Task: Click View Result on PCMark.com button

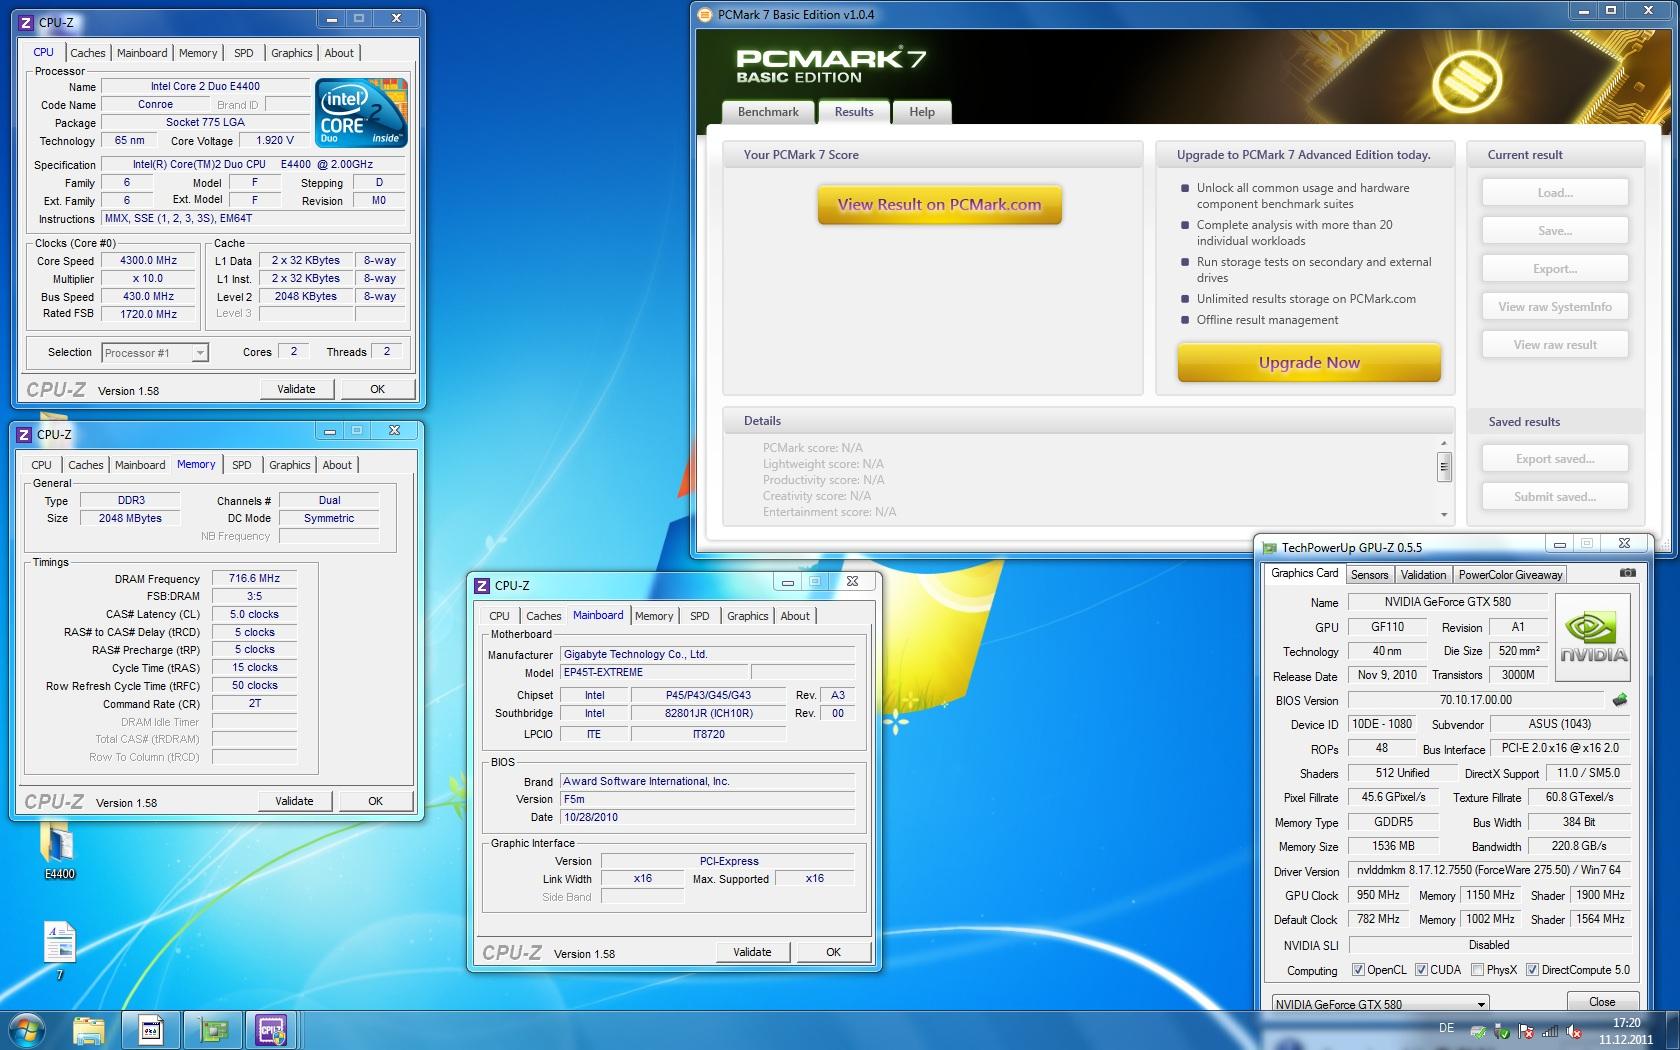Action: click(x=939, y=205)
